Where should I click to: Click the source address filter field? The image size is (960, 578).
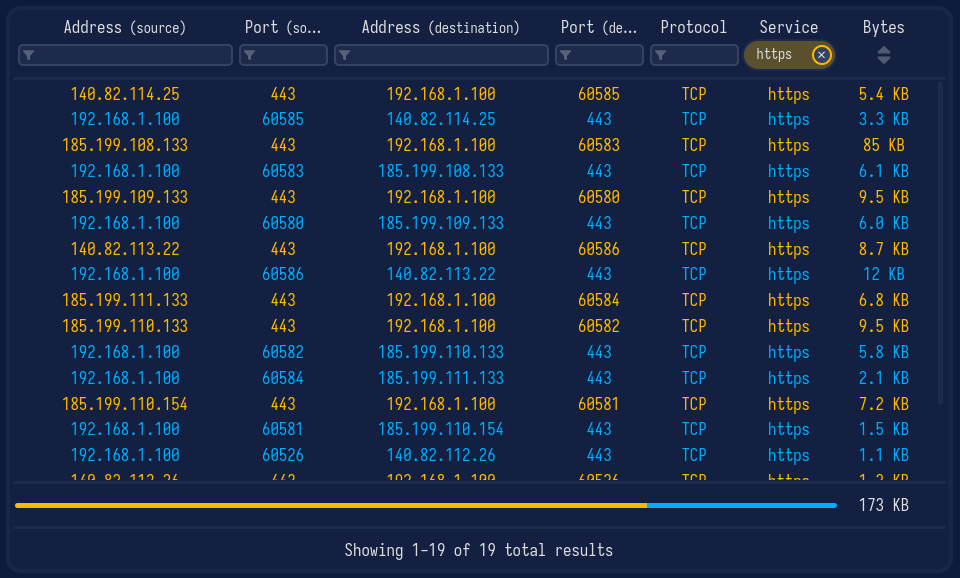pos(126,55)
